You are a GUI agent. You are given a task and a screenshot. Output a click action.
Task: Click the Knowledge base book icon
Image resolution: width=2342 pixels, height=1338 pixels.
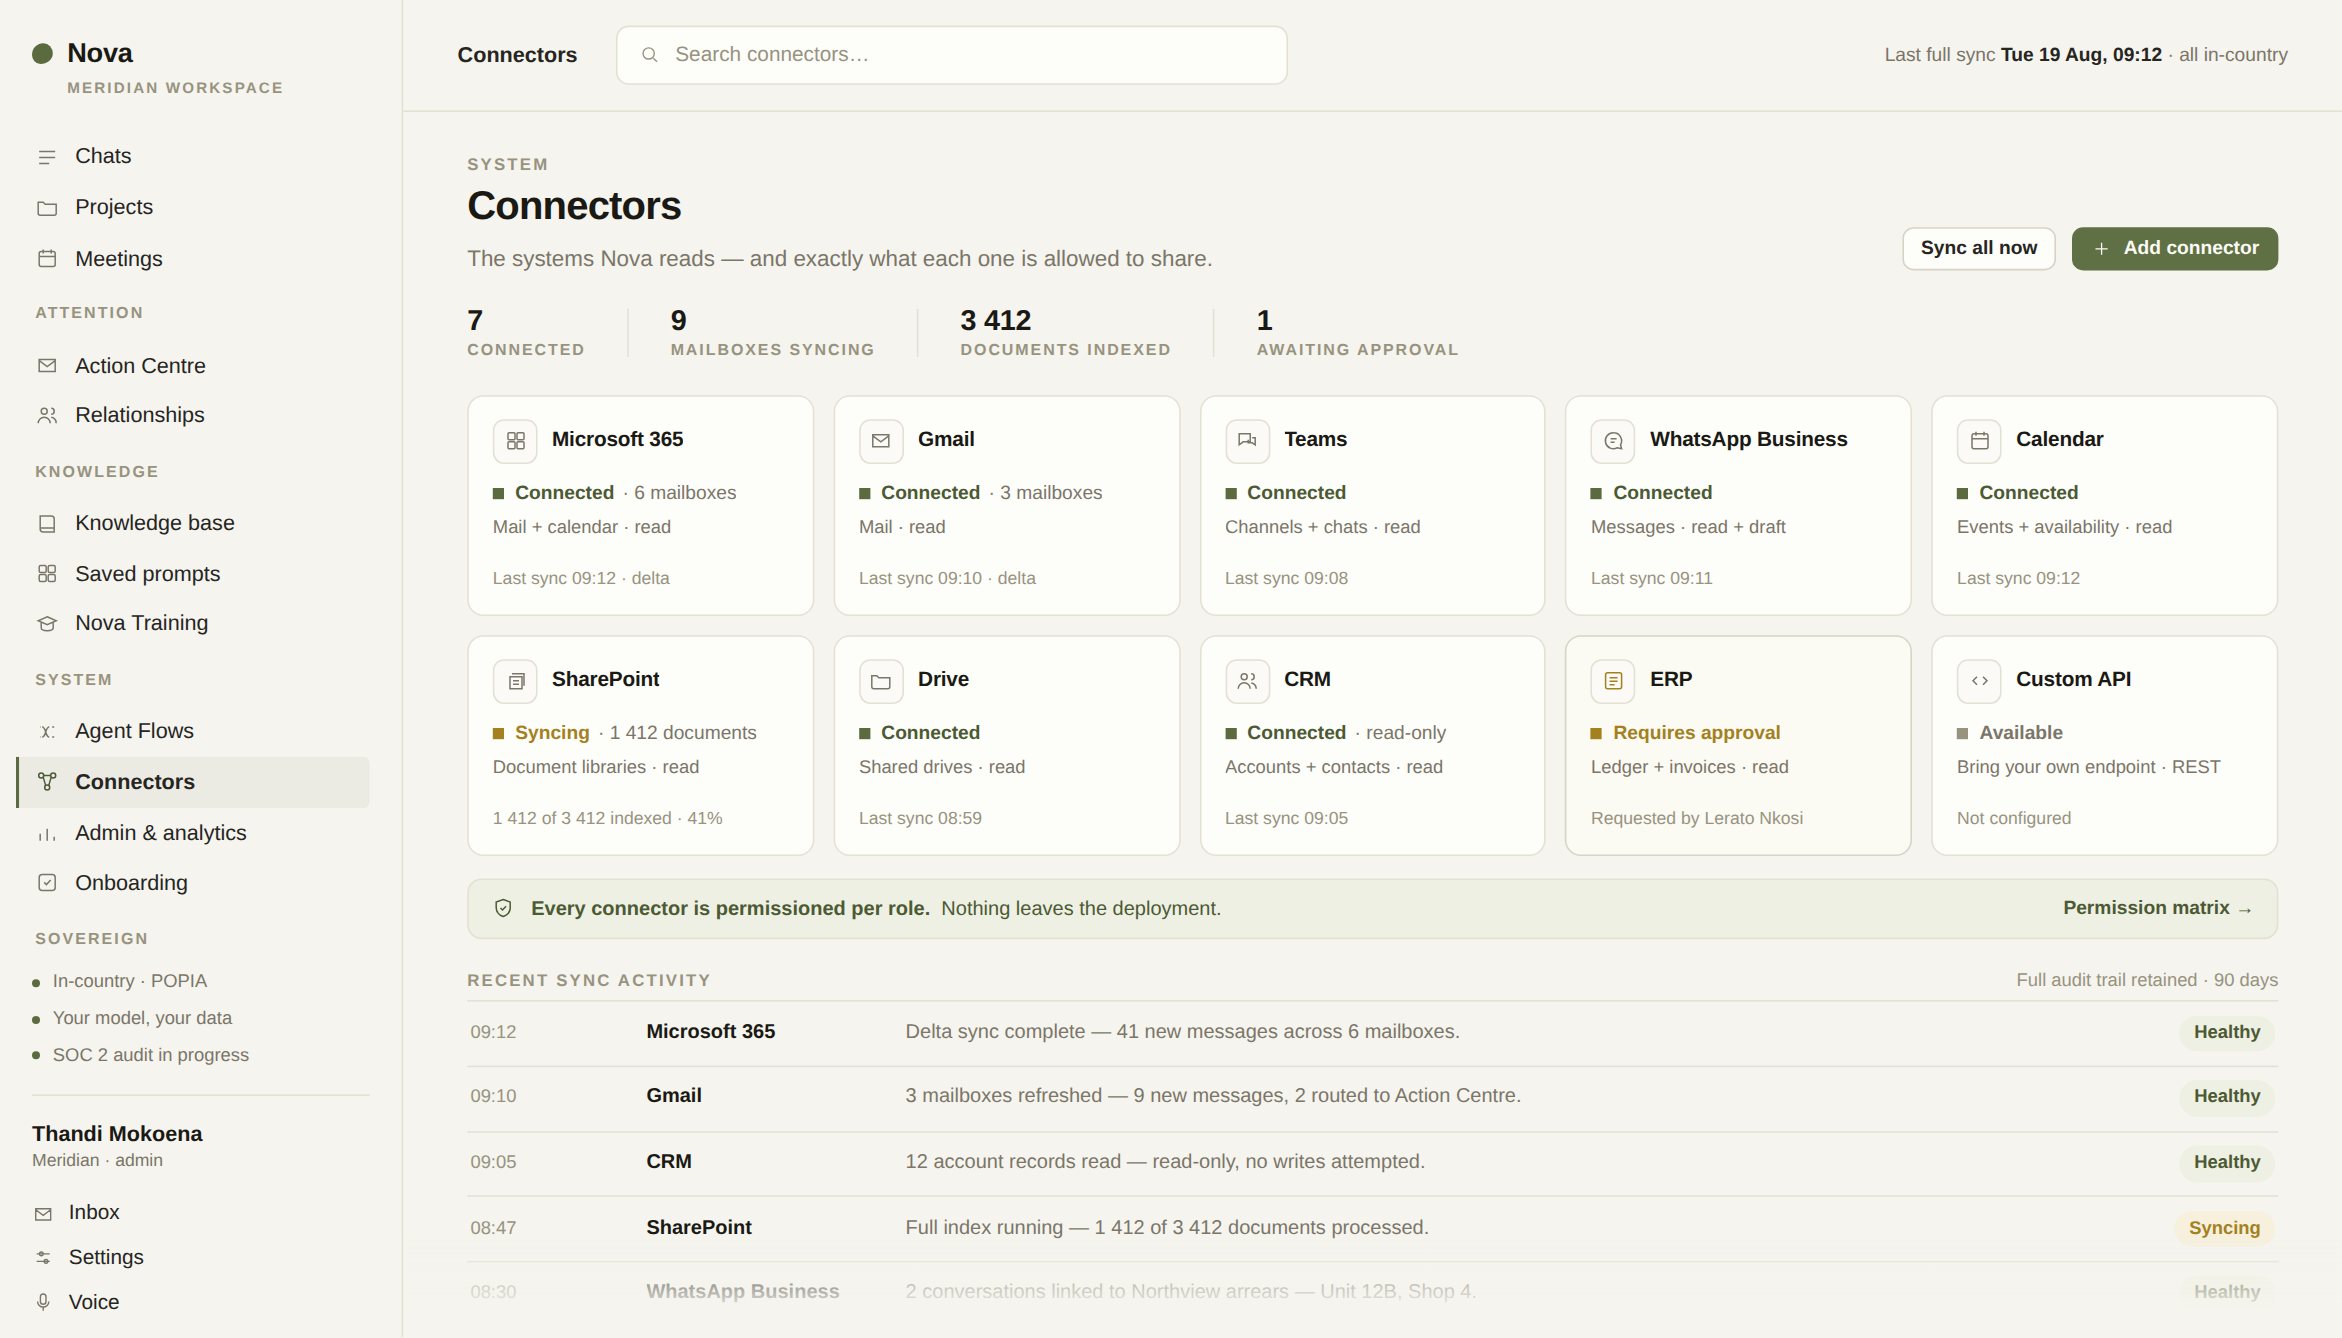pos(47,523)
